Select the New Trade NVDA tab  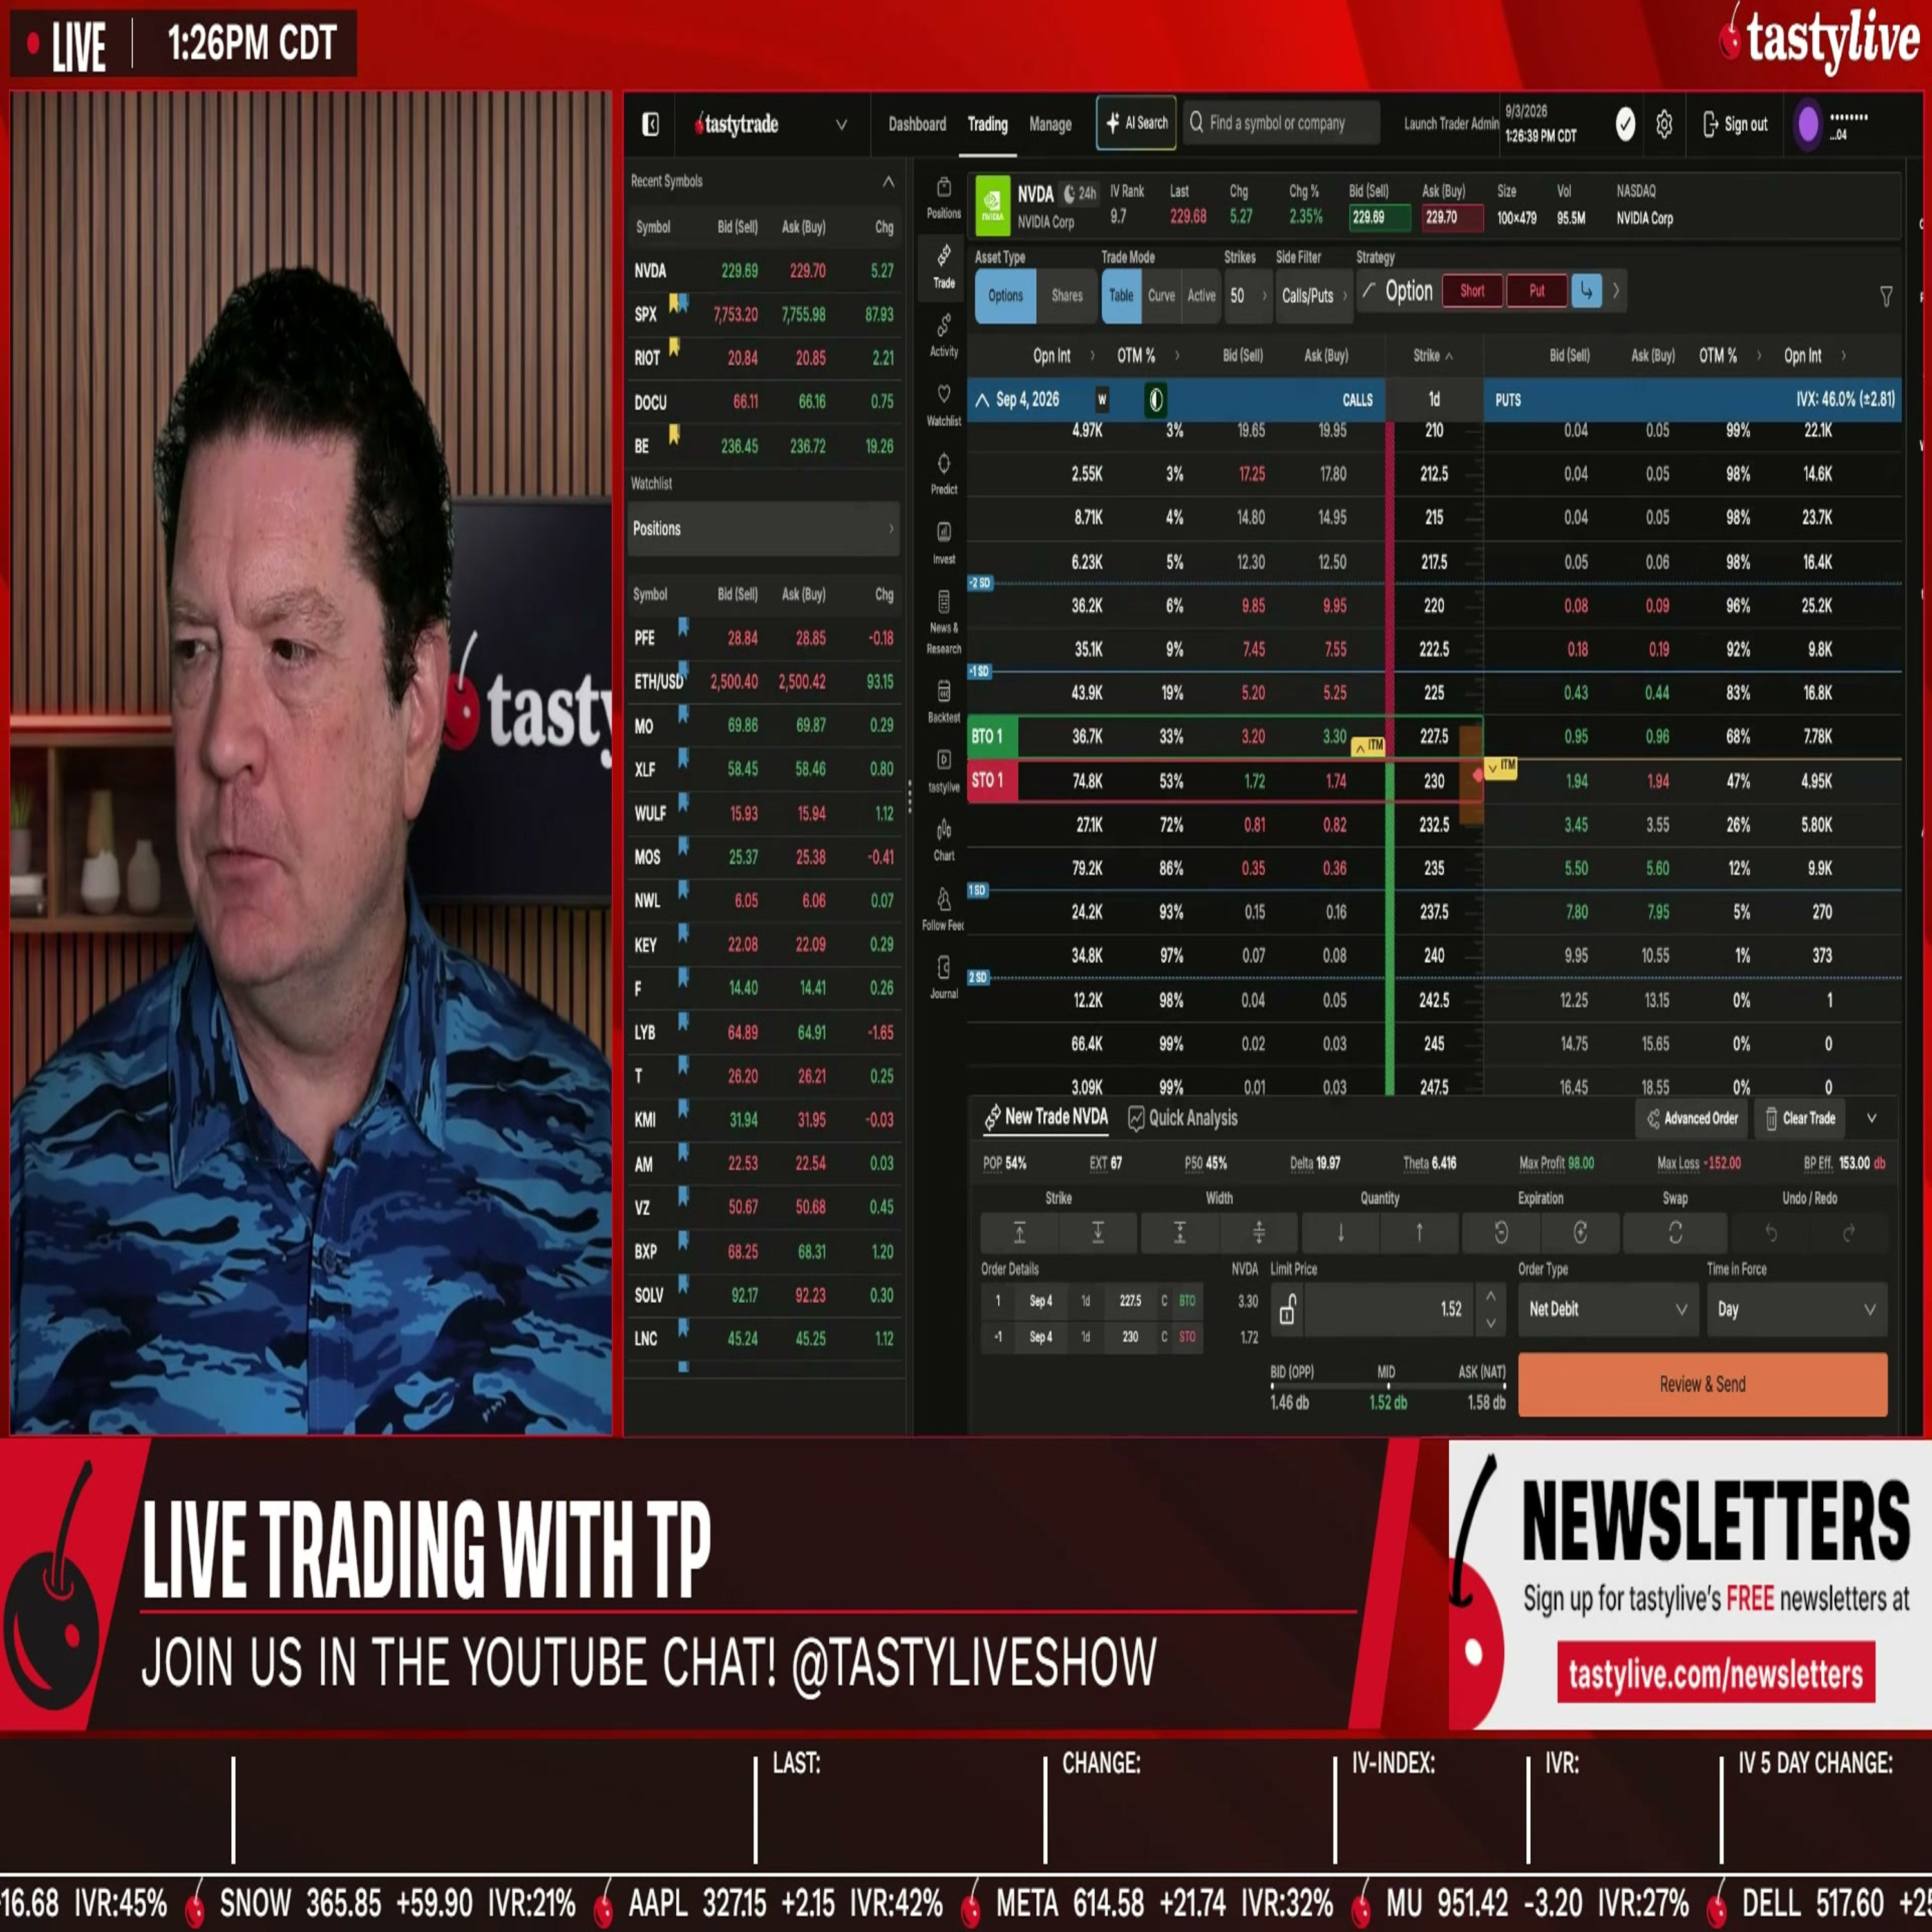(1046, 1117)
